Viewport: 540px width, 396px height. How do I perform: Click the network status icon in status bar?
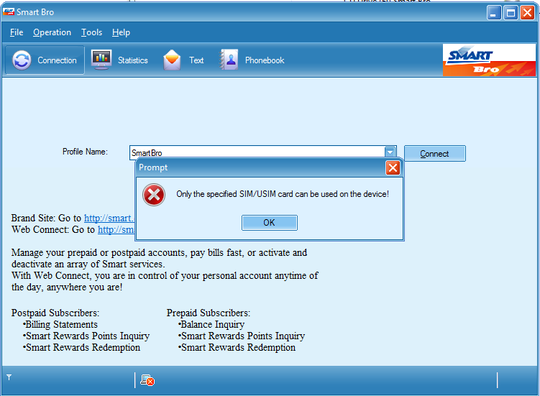[x=147, y=380]
